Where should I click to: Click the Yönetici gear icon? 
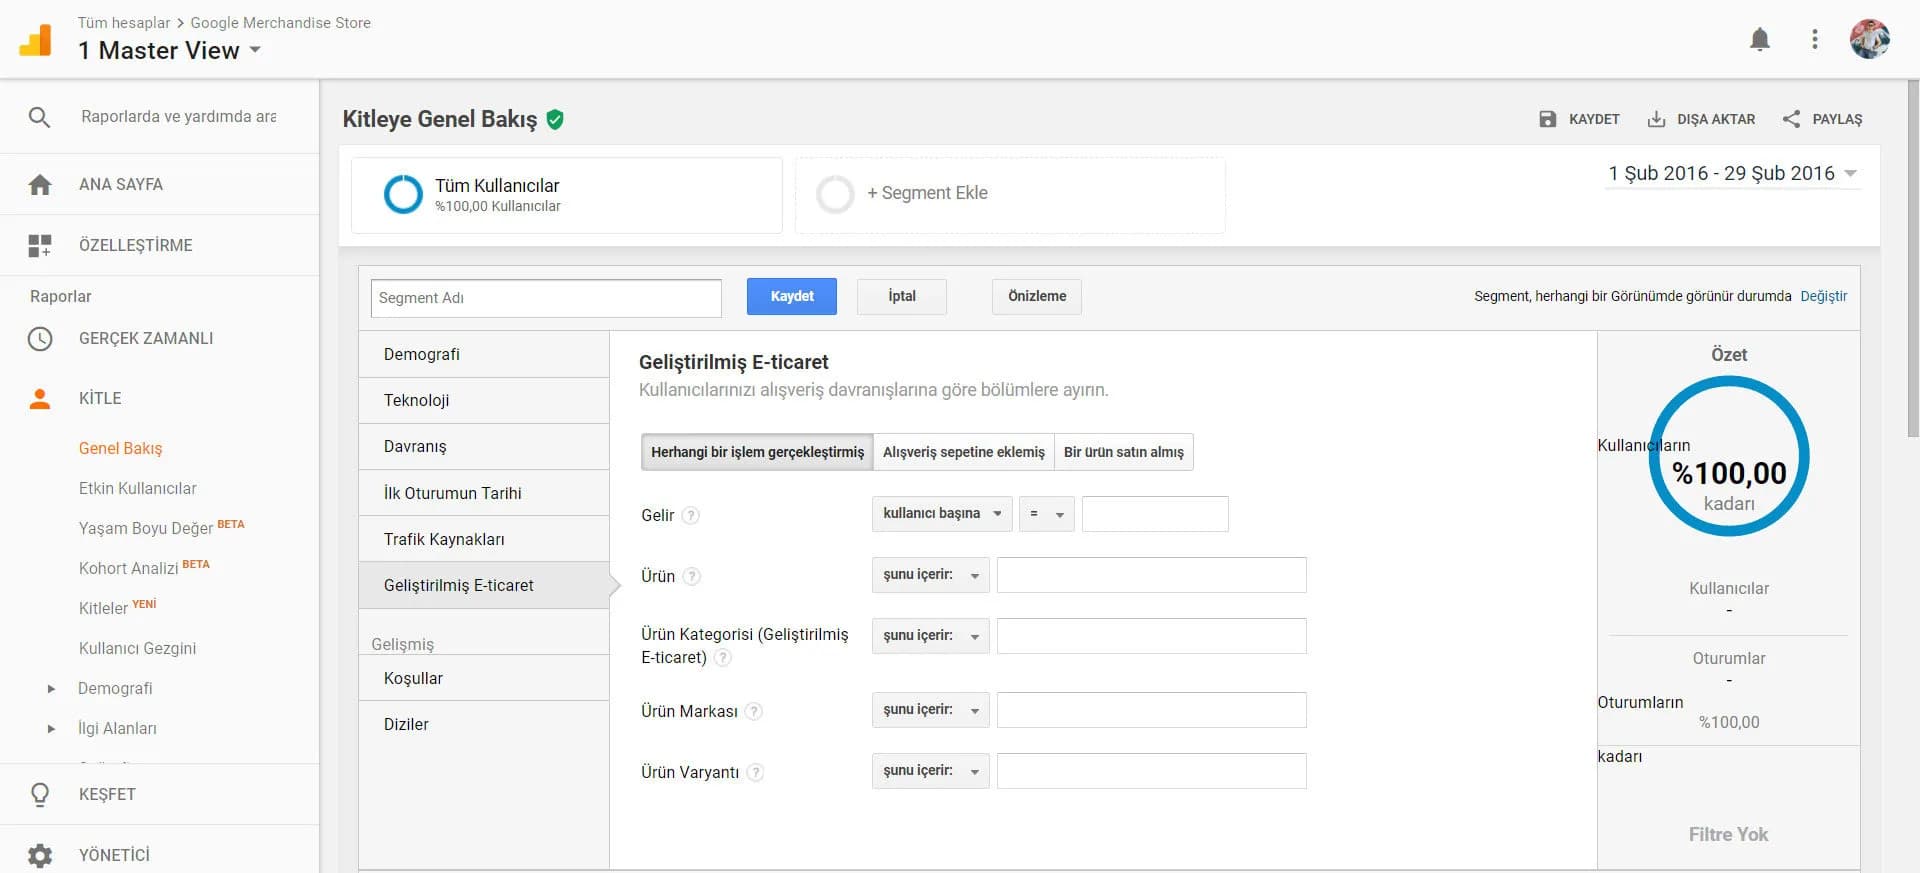(x=40, y=855)
